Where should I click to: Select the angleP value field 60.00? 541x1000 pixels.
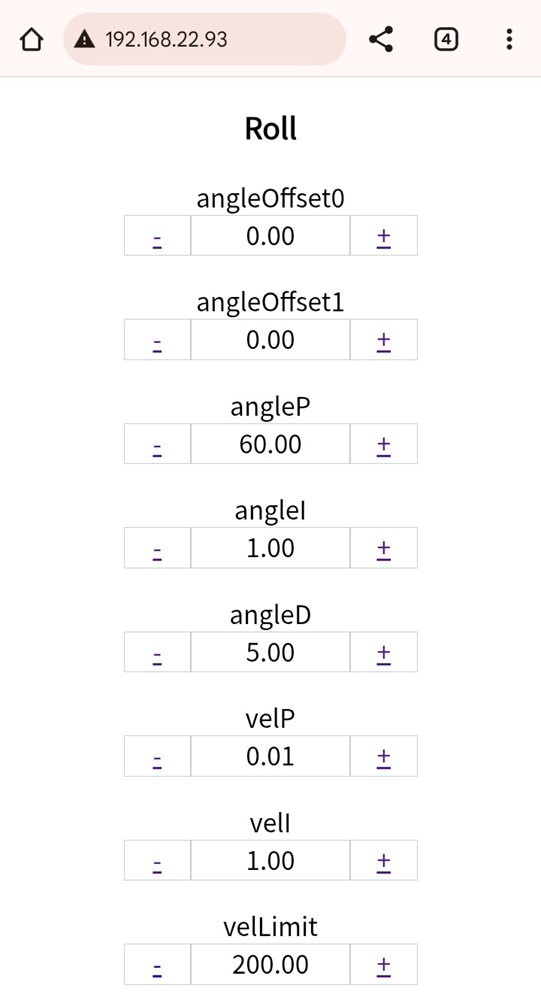coord(270,444)
